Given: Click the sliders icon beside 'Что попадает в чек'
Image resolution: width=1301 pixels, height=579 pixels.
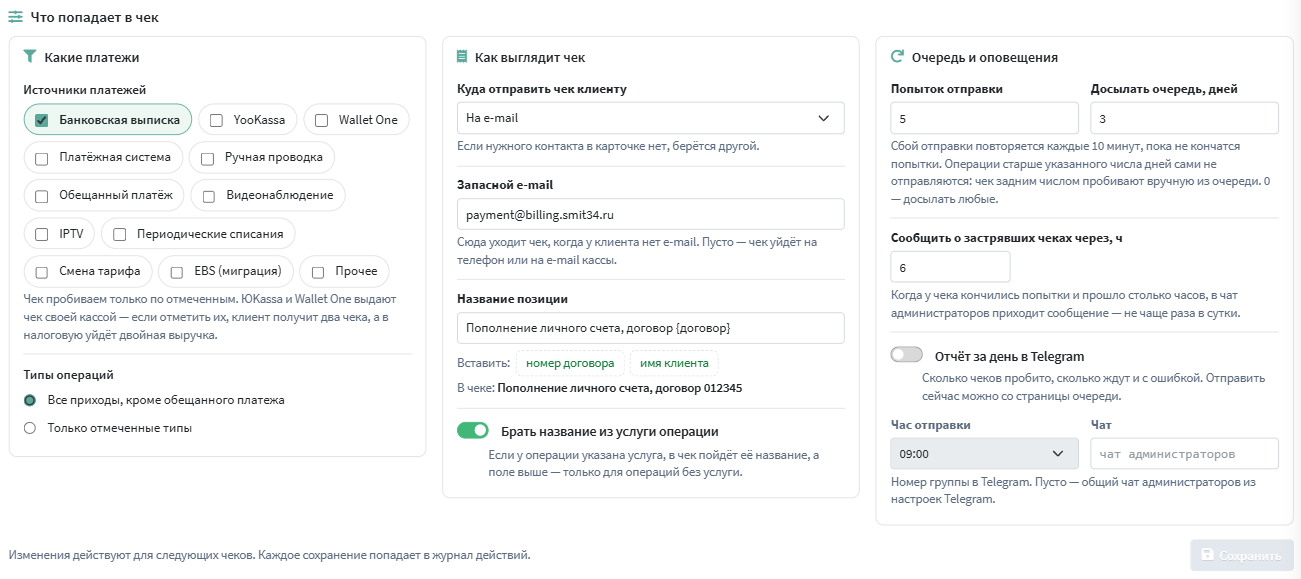Looking at the screenshot, I should tap(16, 17).
